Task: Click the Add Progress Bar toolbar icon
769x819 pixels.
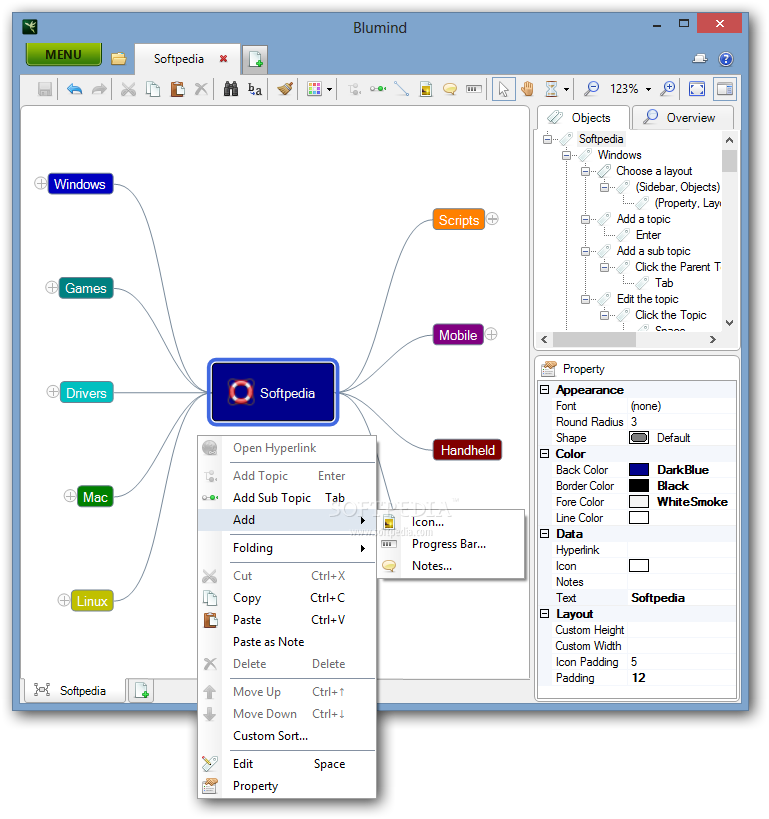Action: [474, 89]
